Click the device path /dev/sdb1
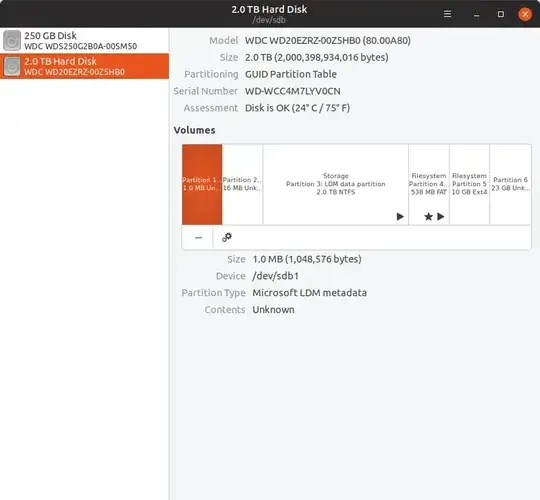Viewport: 540px width, 500px height. click(276, 276)
